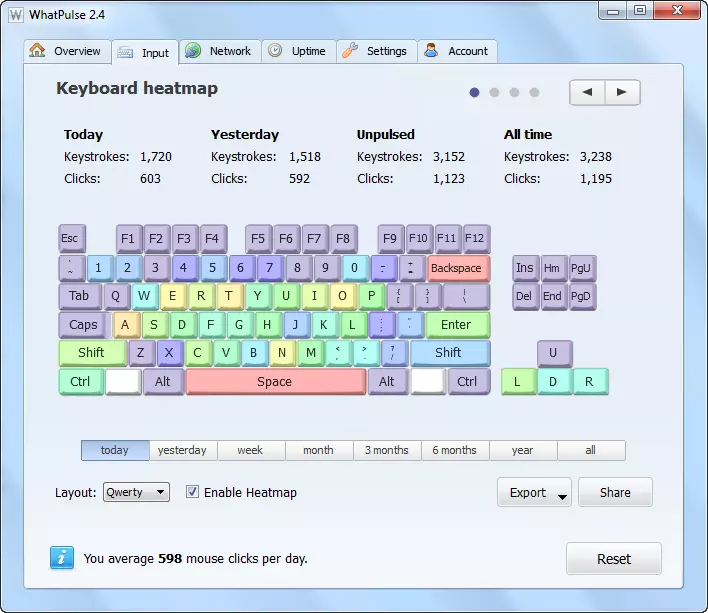Choose the yesterday time range
The height and width of the screenshot is (613, 708).
(x=183, y=450)
